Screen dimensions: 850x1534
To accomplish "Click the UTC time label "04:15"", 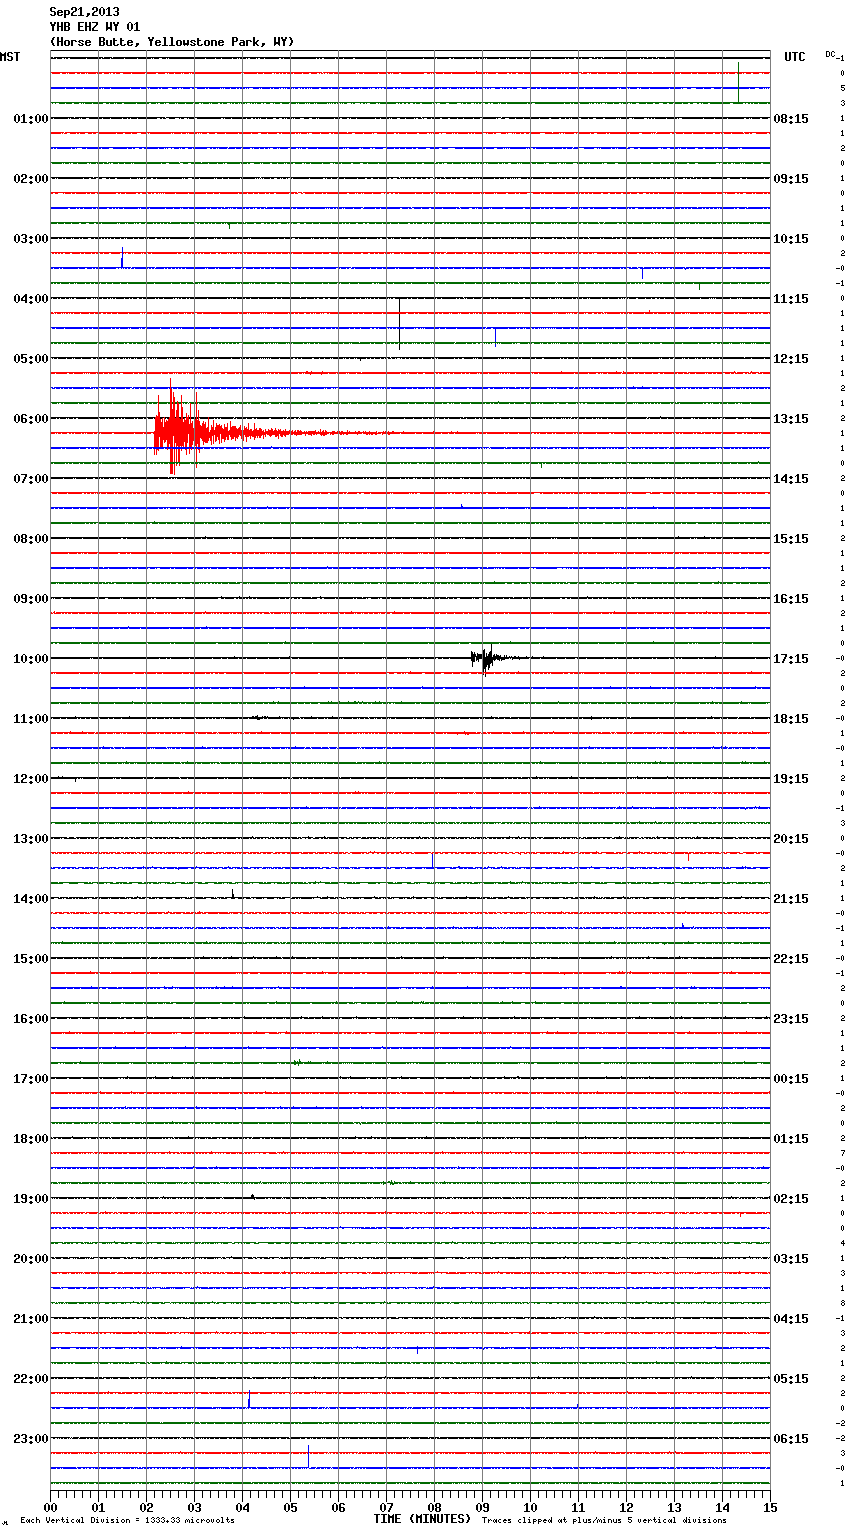I will [791, 1319].
